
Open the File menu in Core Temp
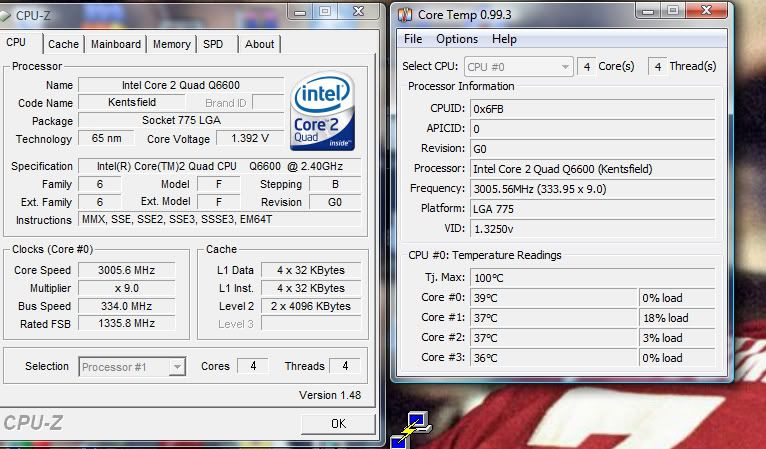[x=413, y=39]
